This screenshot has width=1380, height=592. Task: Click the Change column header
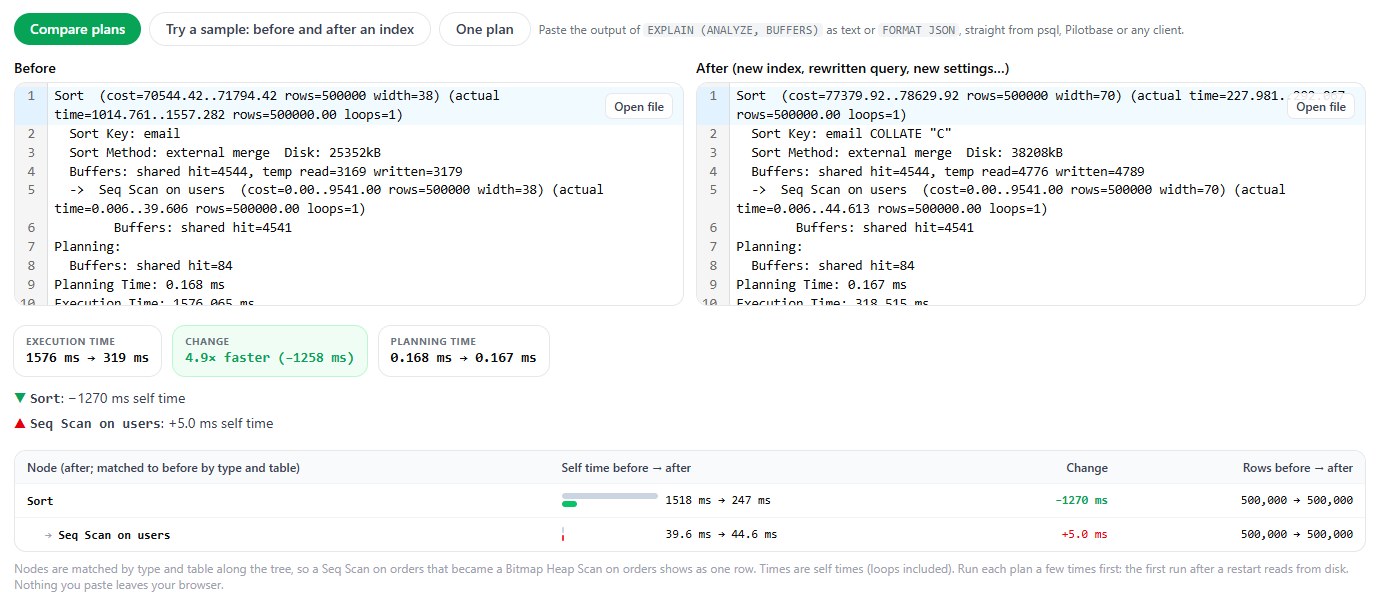1087,467
